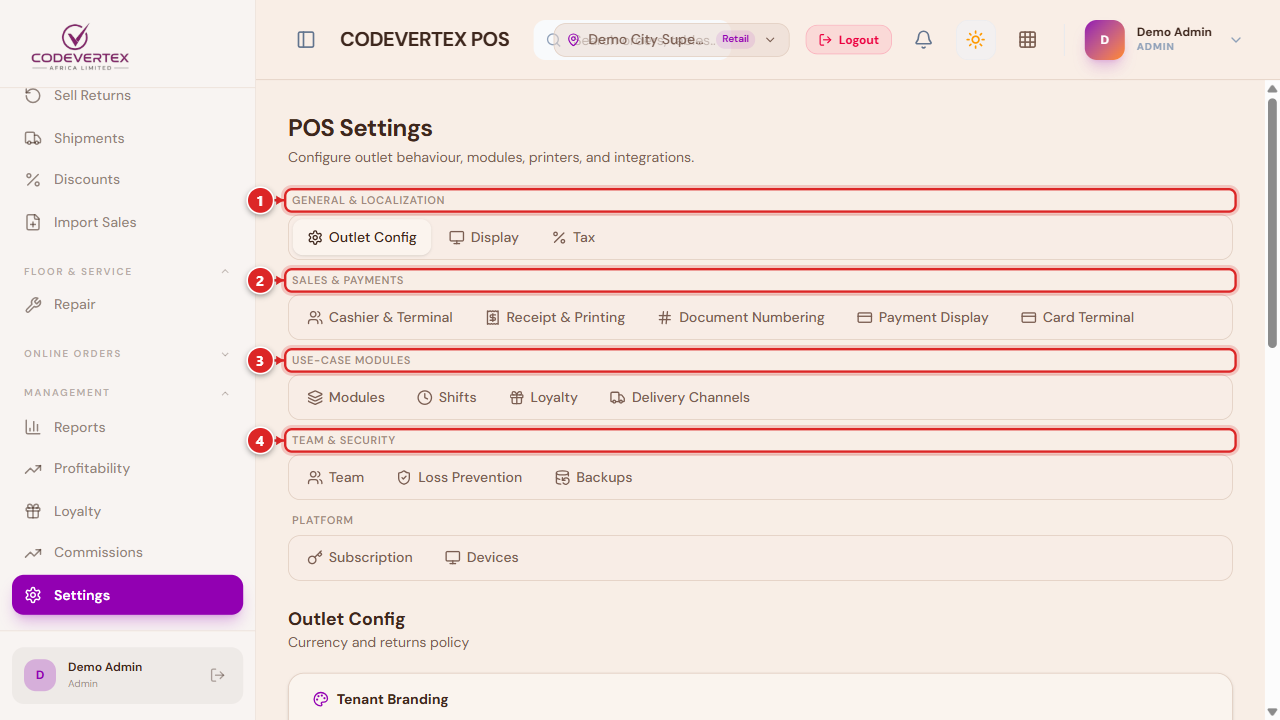Select the Delivery Channels tab
This screenshot has width=1280, height=720.
[680, 398]
